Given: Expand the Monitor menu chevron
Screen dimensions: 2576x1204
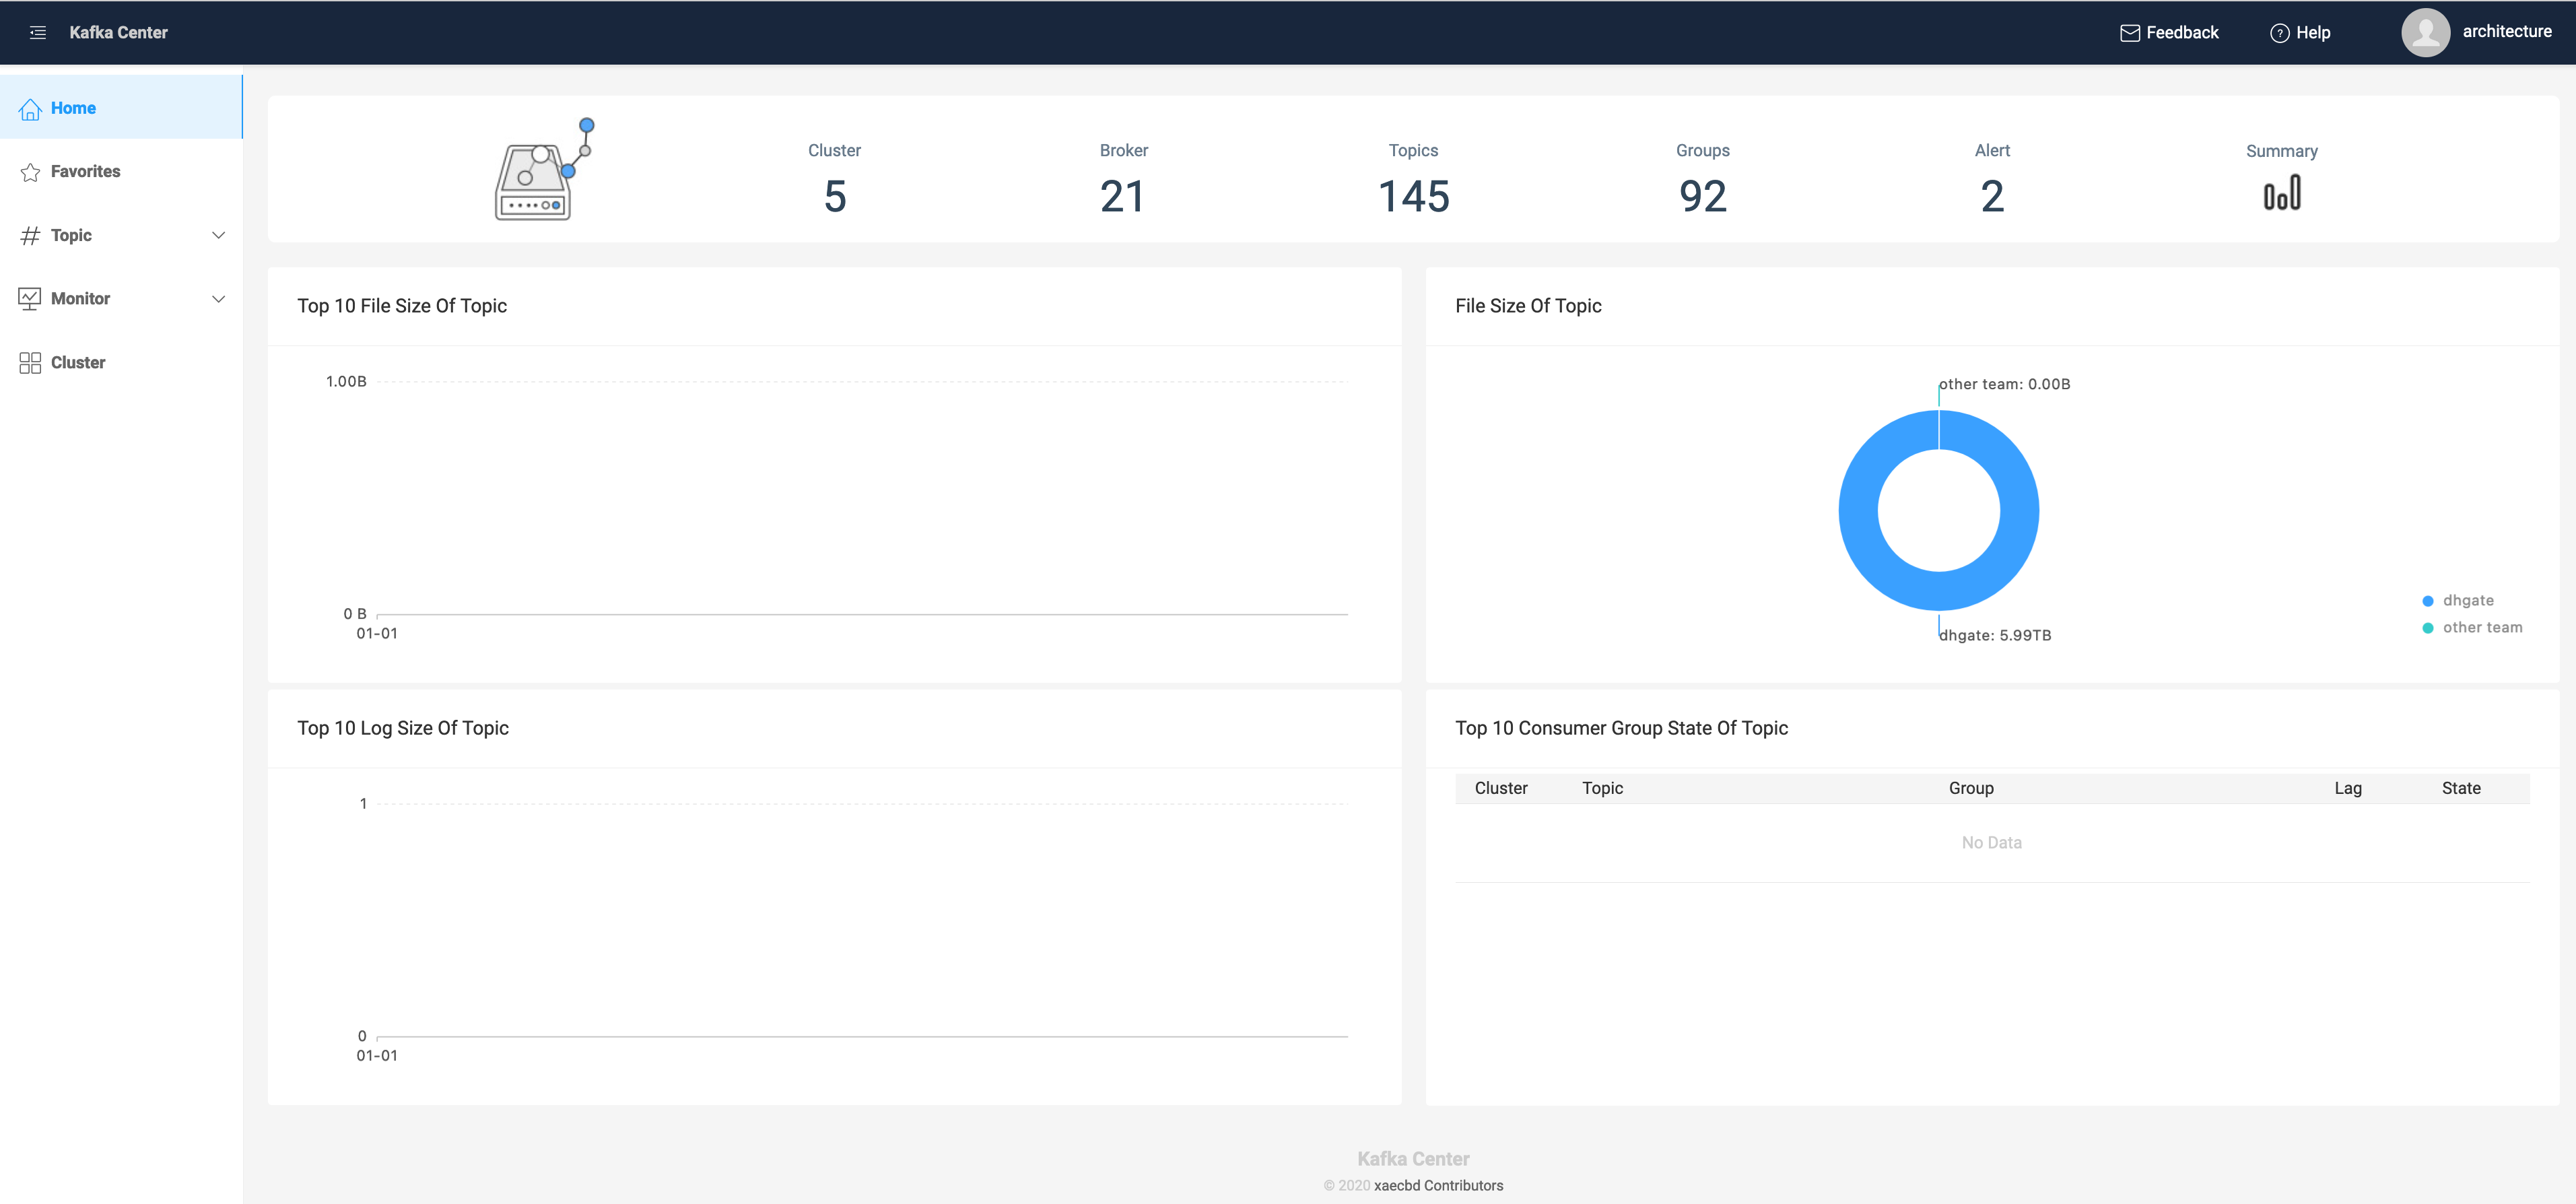Looking at the screenshot, I should [x=218, y=299].
